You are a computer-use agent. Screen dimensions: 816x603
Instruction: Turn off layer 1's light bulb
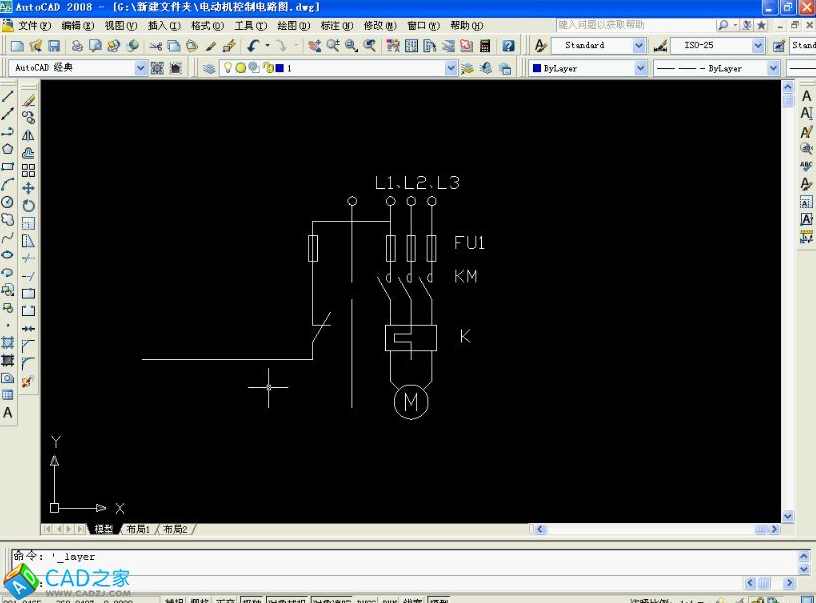point(229,67)
